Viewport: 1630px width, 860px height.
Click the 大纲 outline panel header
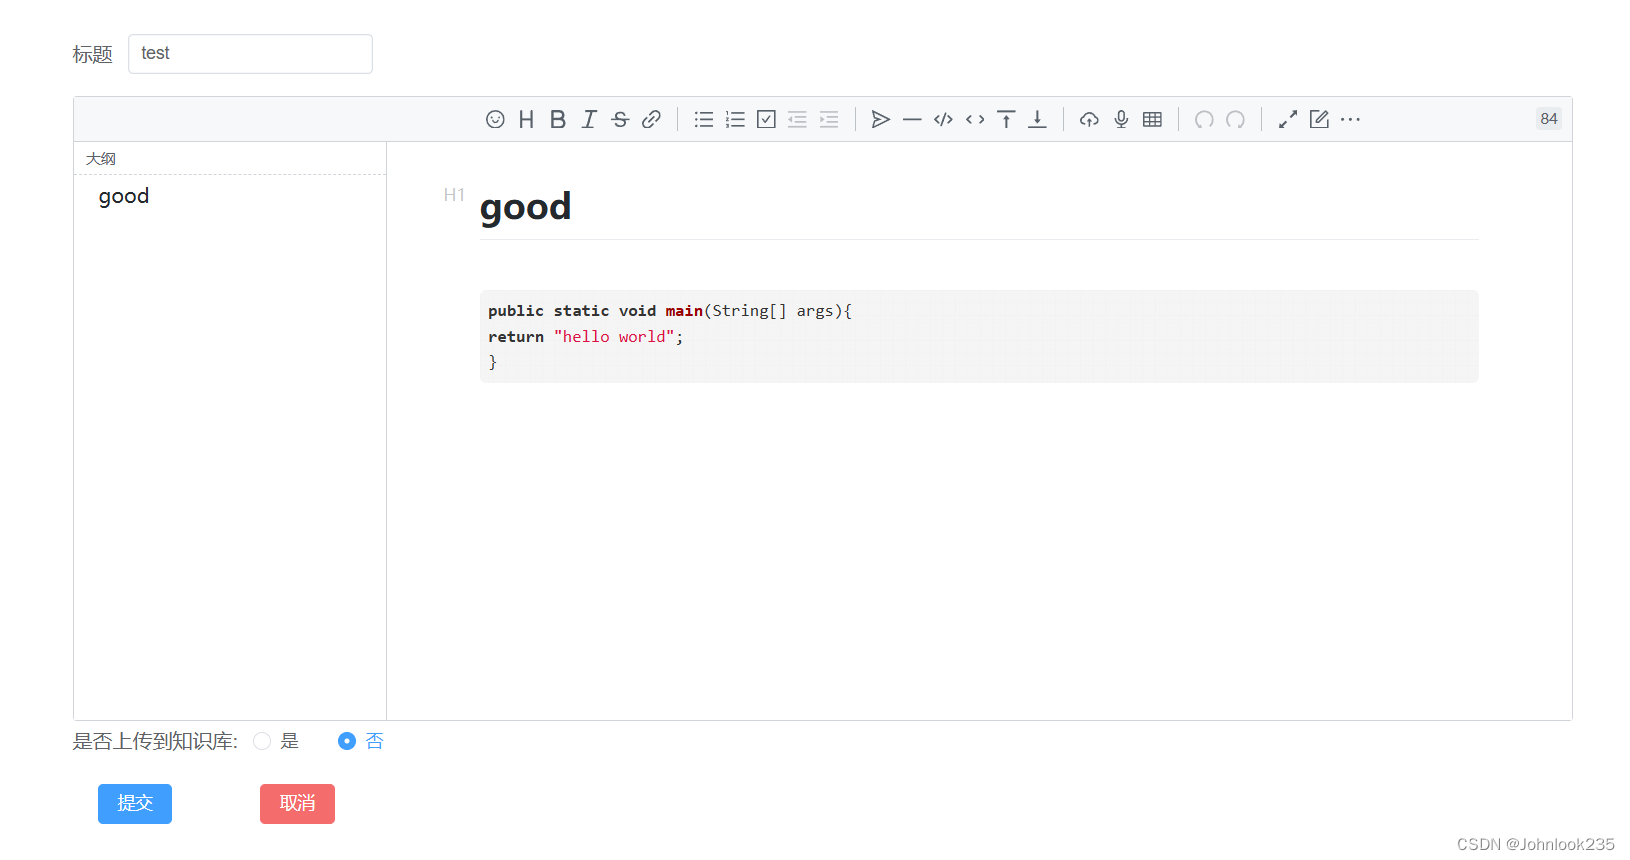point(101,159)
